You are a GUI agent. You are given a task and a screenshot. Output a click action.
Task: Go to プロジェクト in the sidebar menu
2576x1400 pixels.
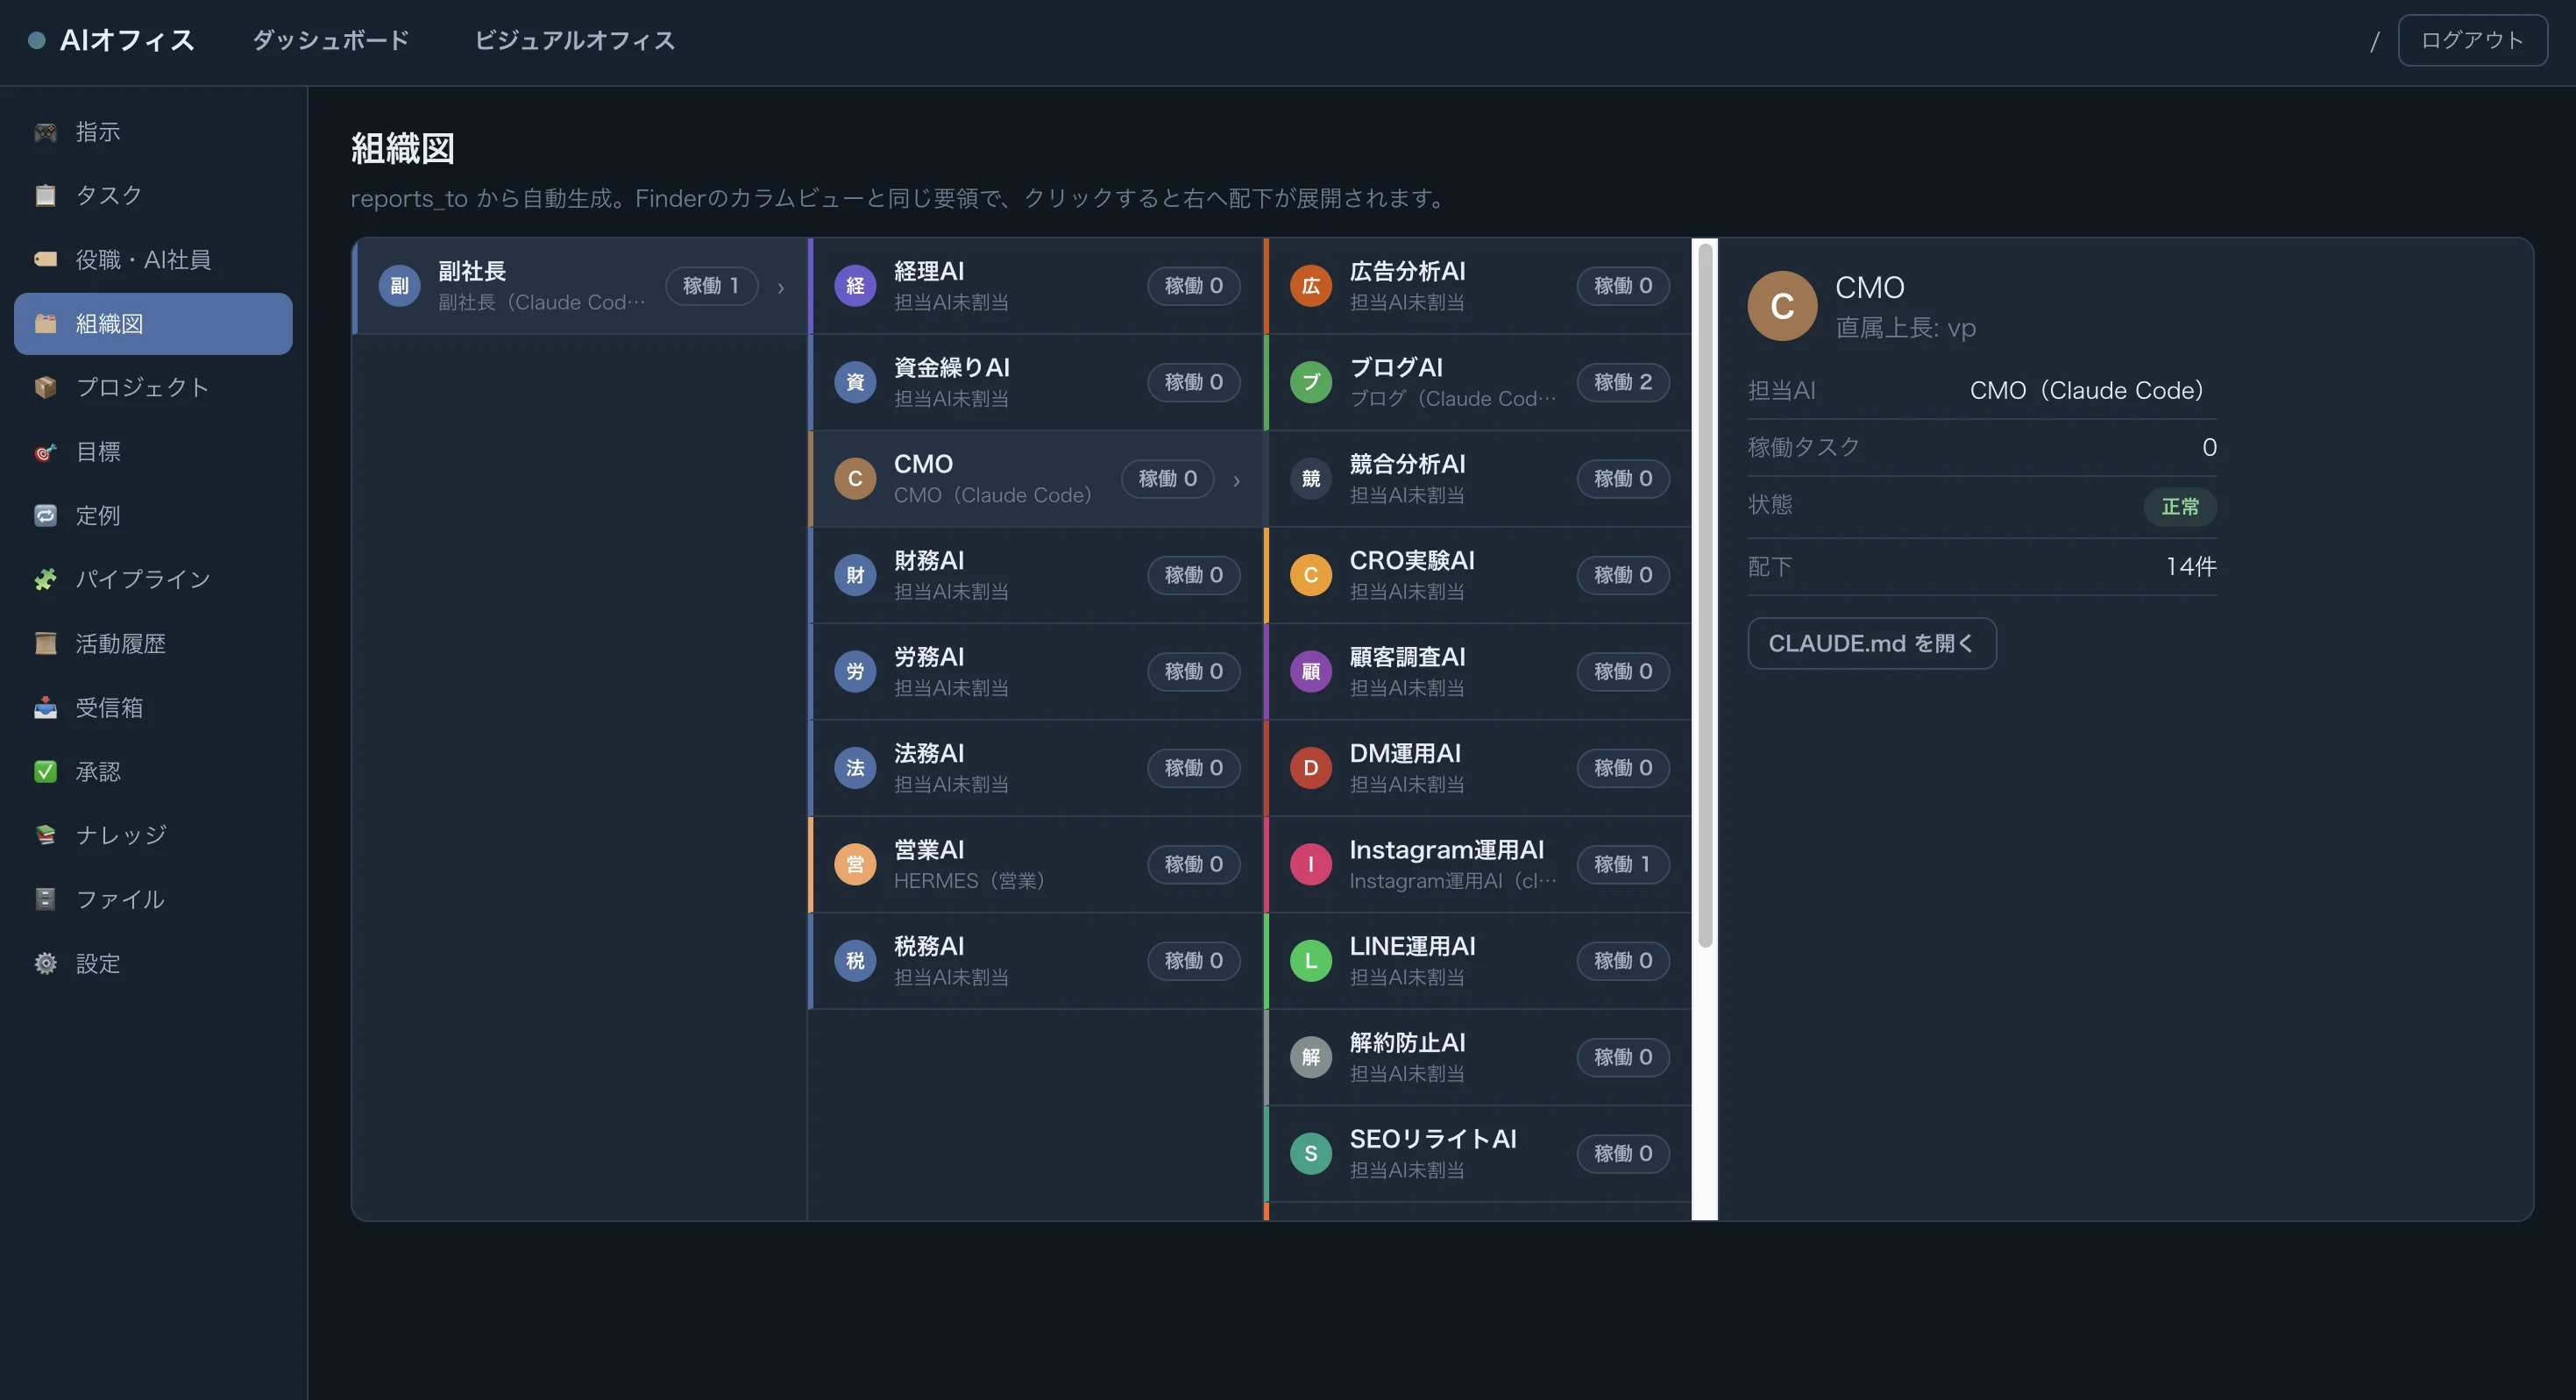[153, 388]
